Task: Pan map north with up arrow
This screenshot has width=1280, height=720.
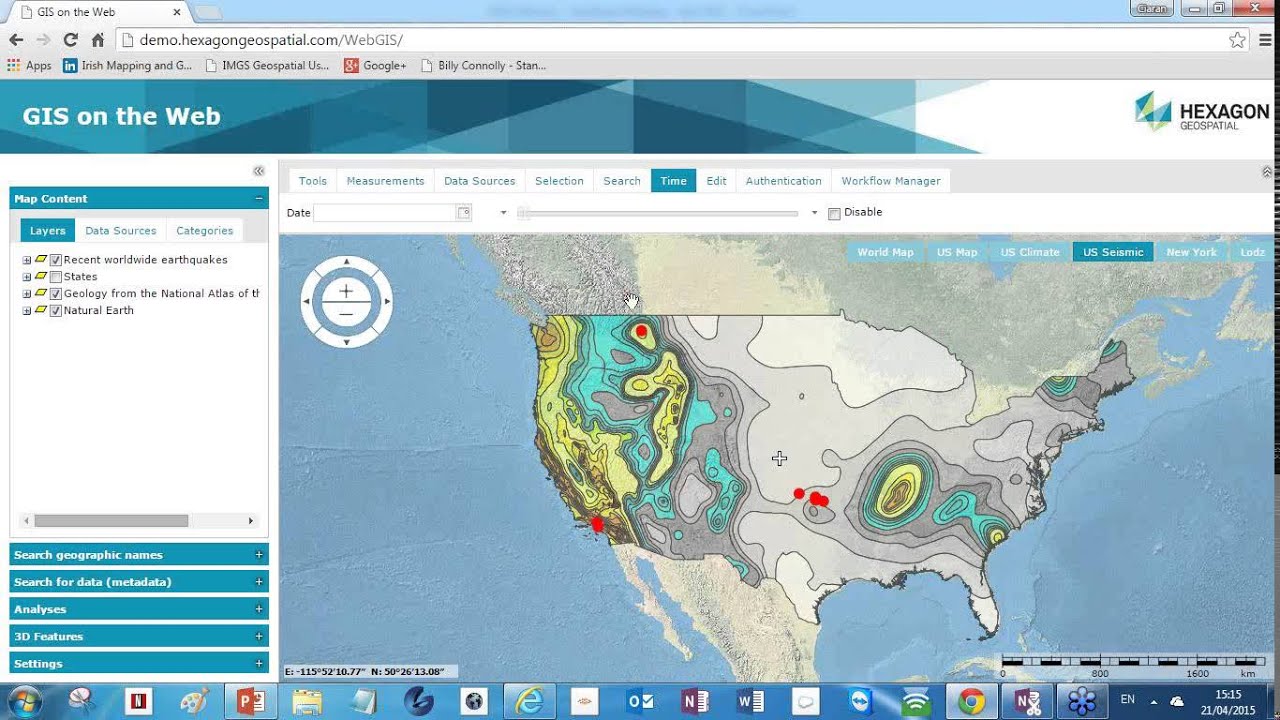Action: [x=346, y=262]
